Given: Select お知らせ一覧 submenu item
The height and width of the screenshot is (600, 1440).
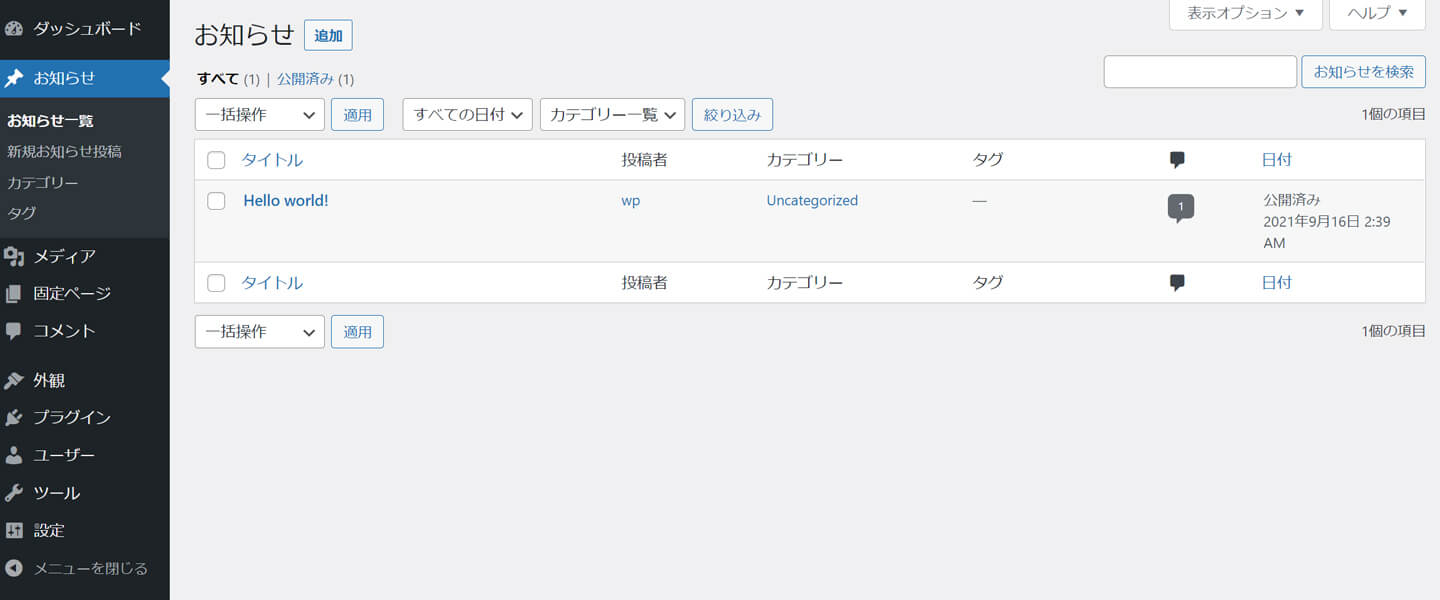Looking at the screenshot, I should (50, 121).
